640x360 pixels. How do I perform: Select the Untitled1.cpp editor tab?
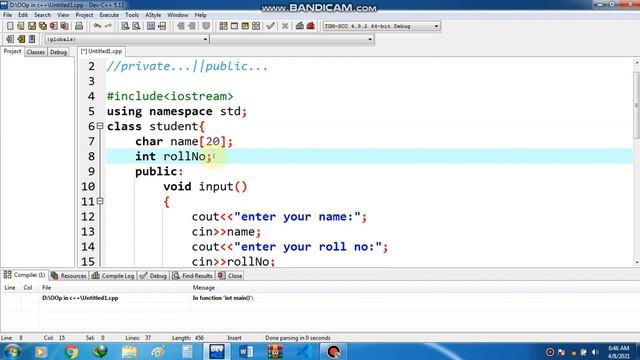click(101, 51)
